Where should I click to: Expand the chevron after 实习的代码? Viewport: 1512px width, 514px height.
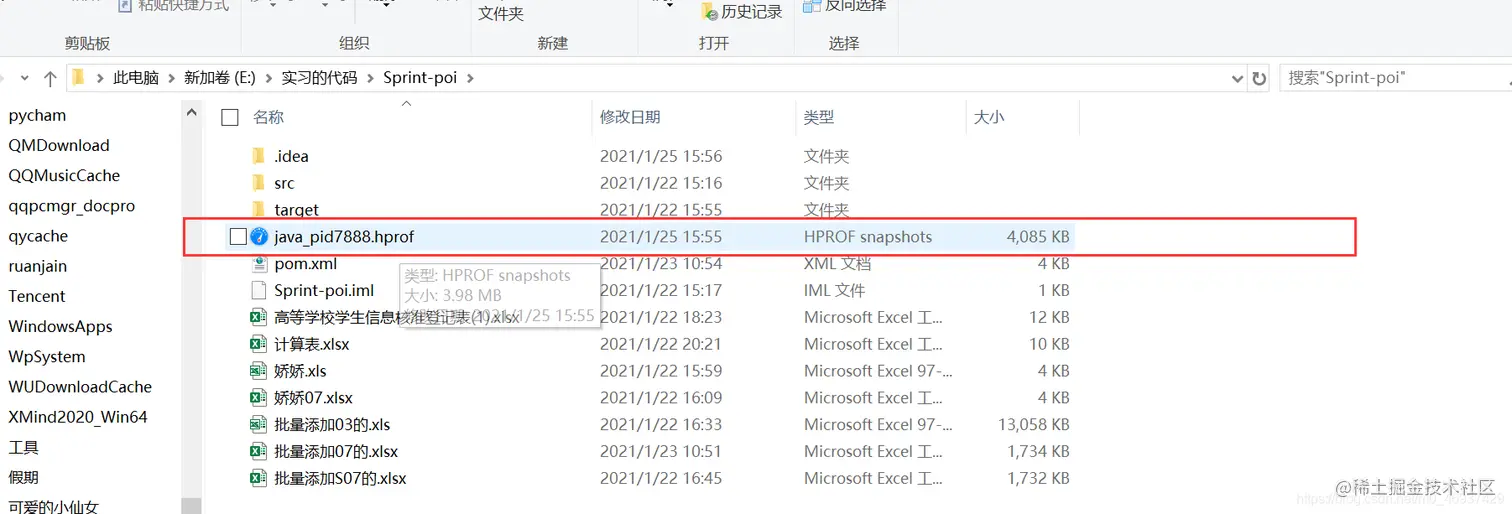370,77
